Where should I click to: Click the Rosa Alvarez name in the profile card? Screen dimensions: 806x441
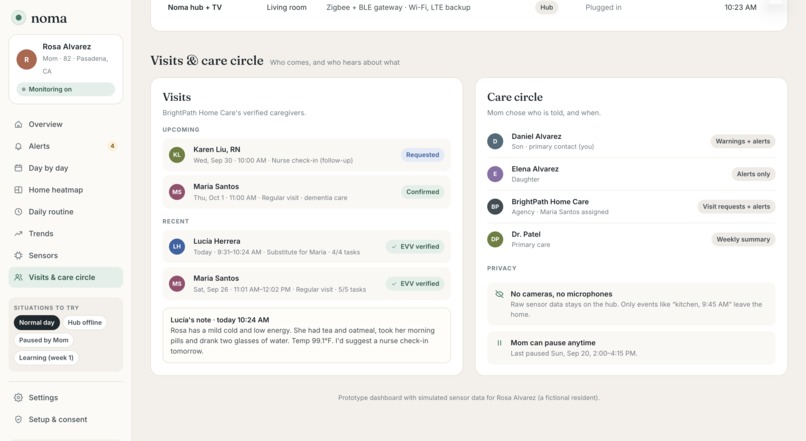pyautogui.click(x=67, y=47)
